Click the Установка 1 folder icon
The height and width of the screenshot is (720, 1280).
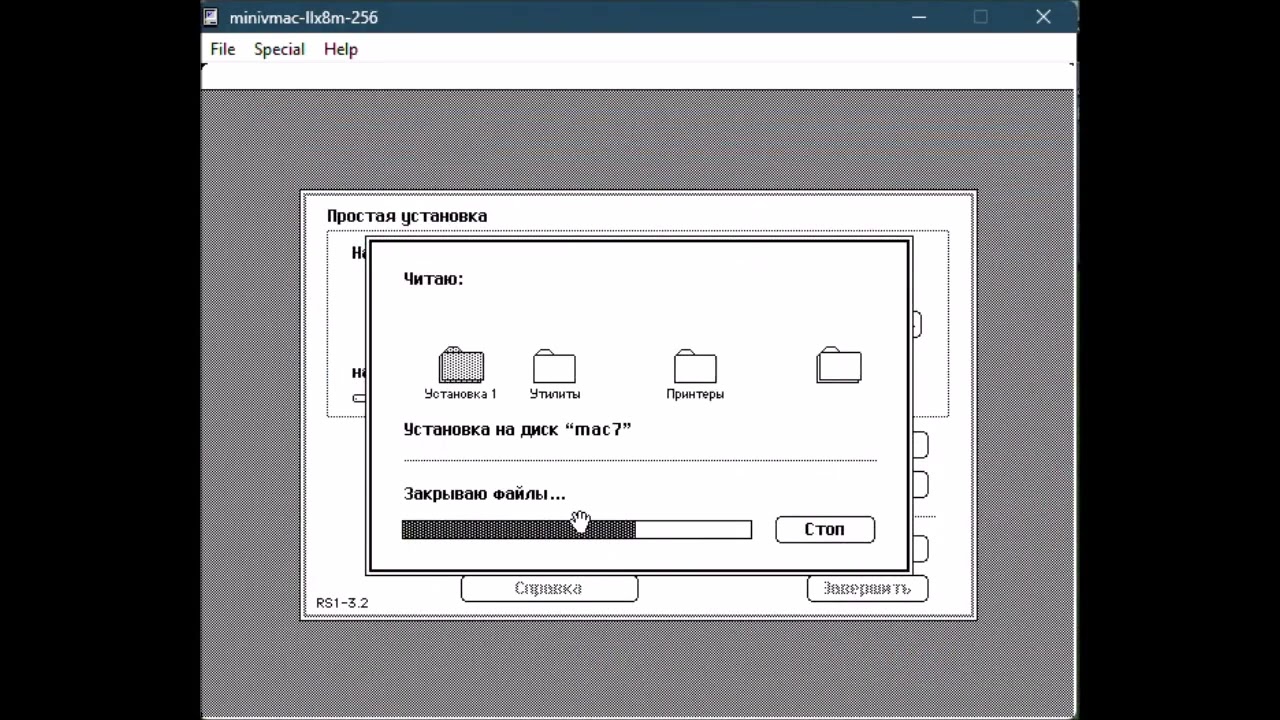click(x=461, y=365)
